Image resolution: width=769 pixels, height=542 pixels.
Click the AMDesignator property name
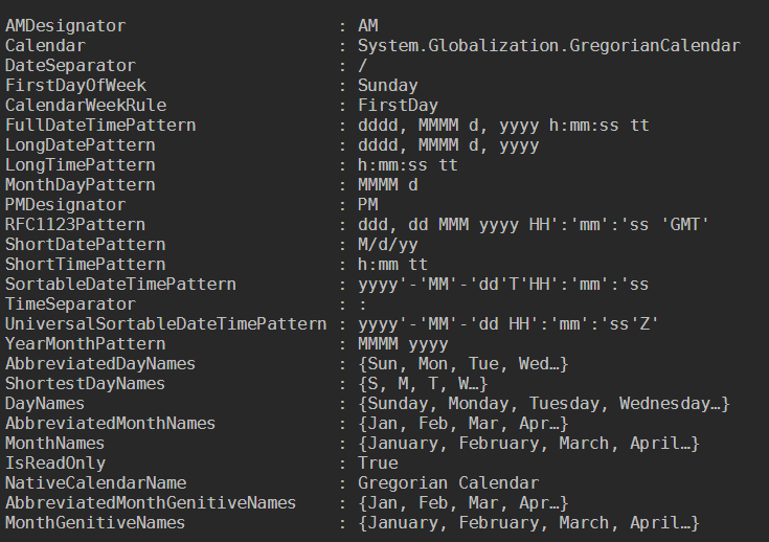[65, 26]
